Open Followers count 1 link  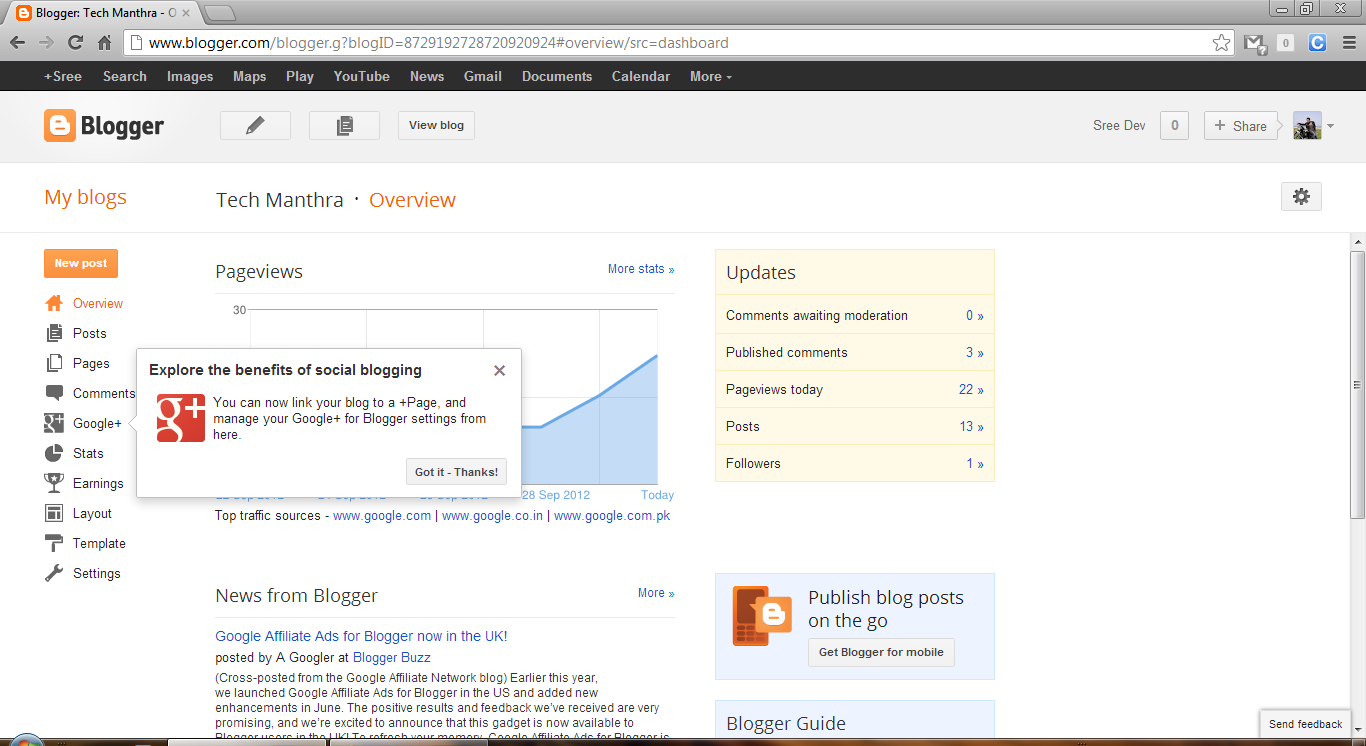[975, 463]
